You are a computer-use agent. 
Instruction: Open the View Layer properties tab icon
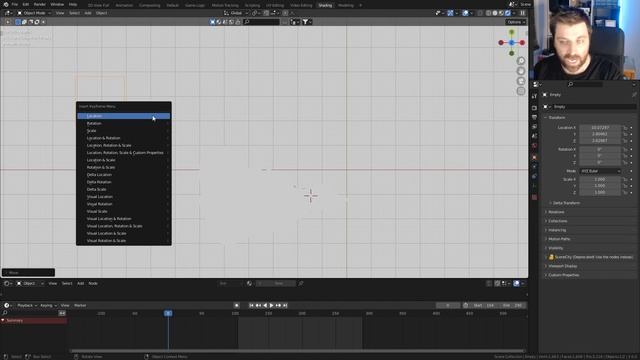tap(534, 127)
